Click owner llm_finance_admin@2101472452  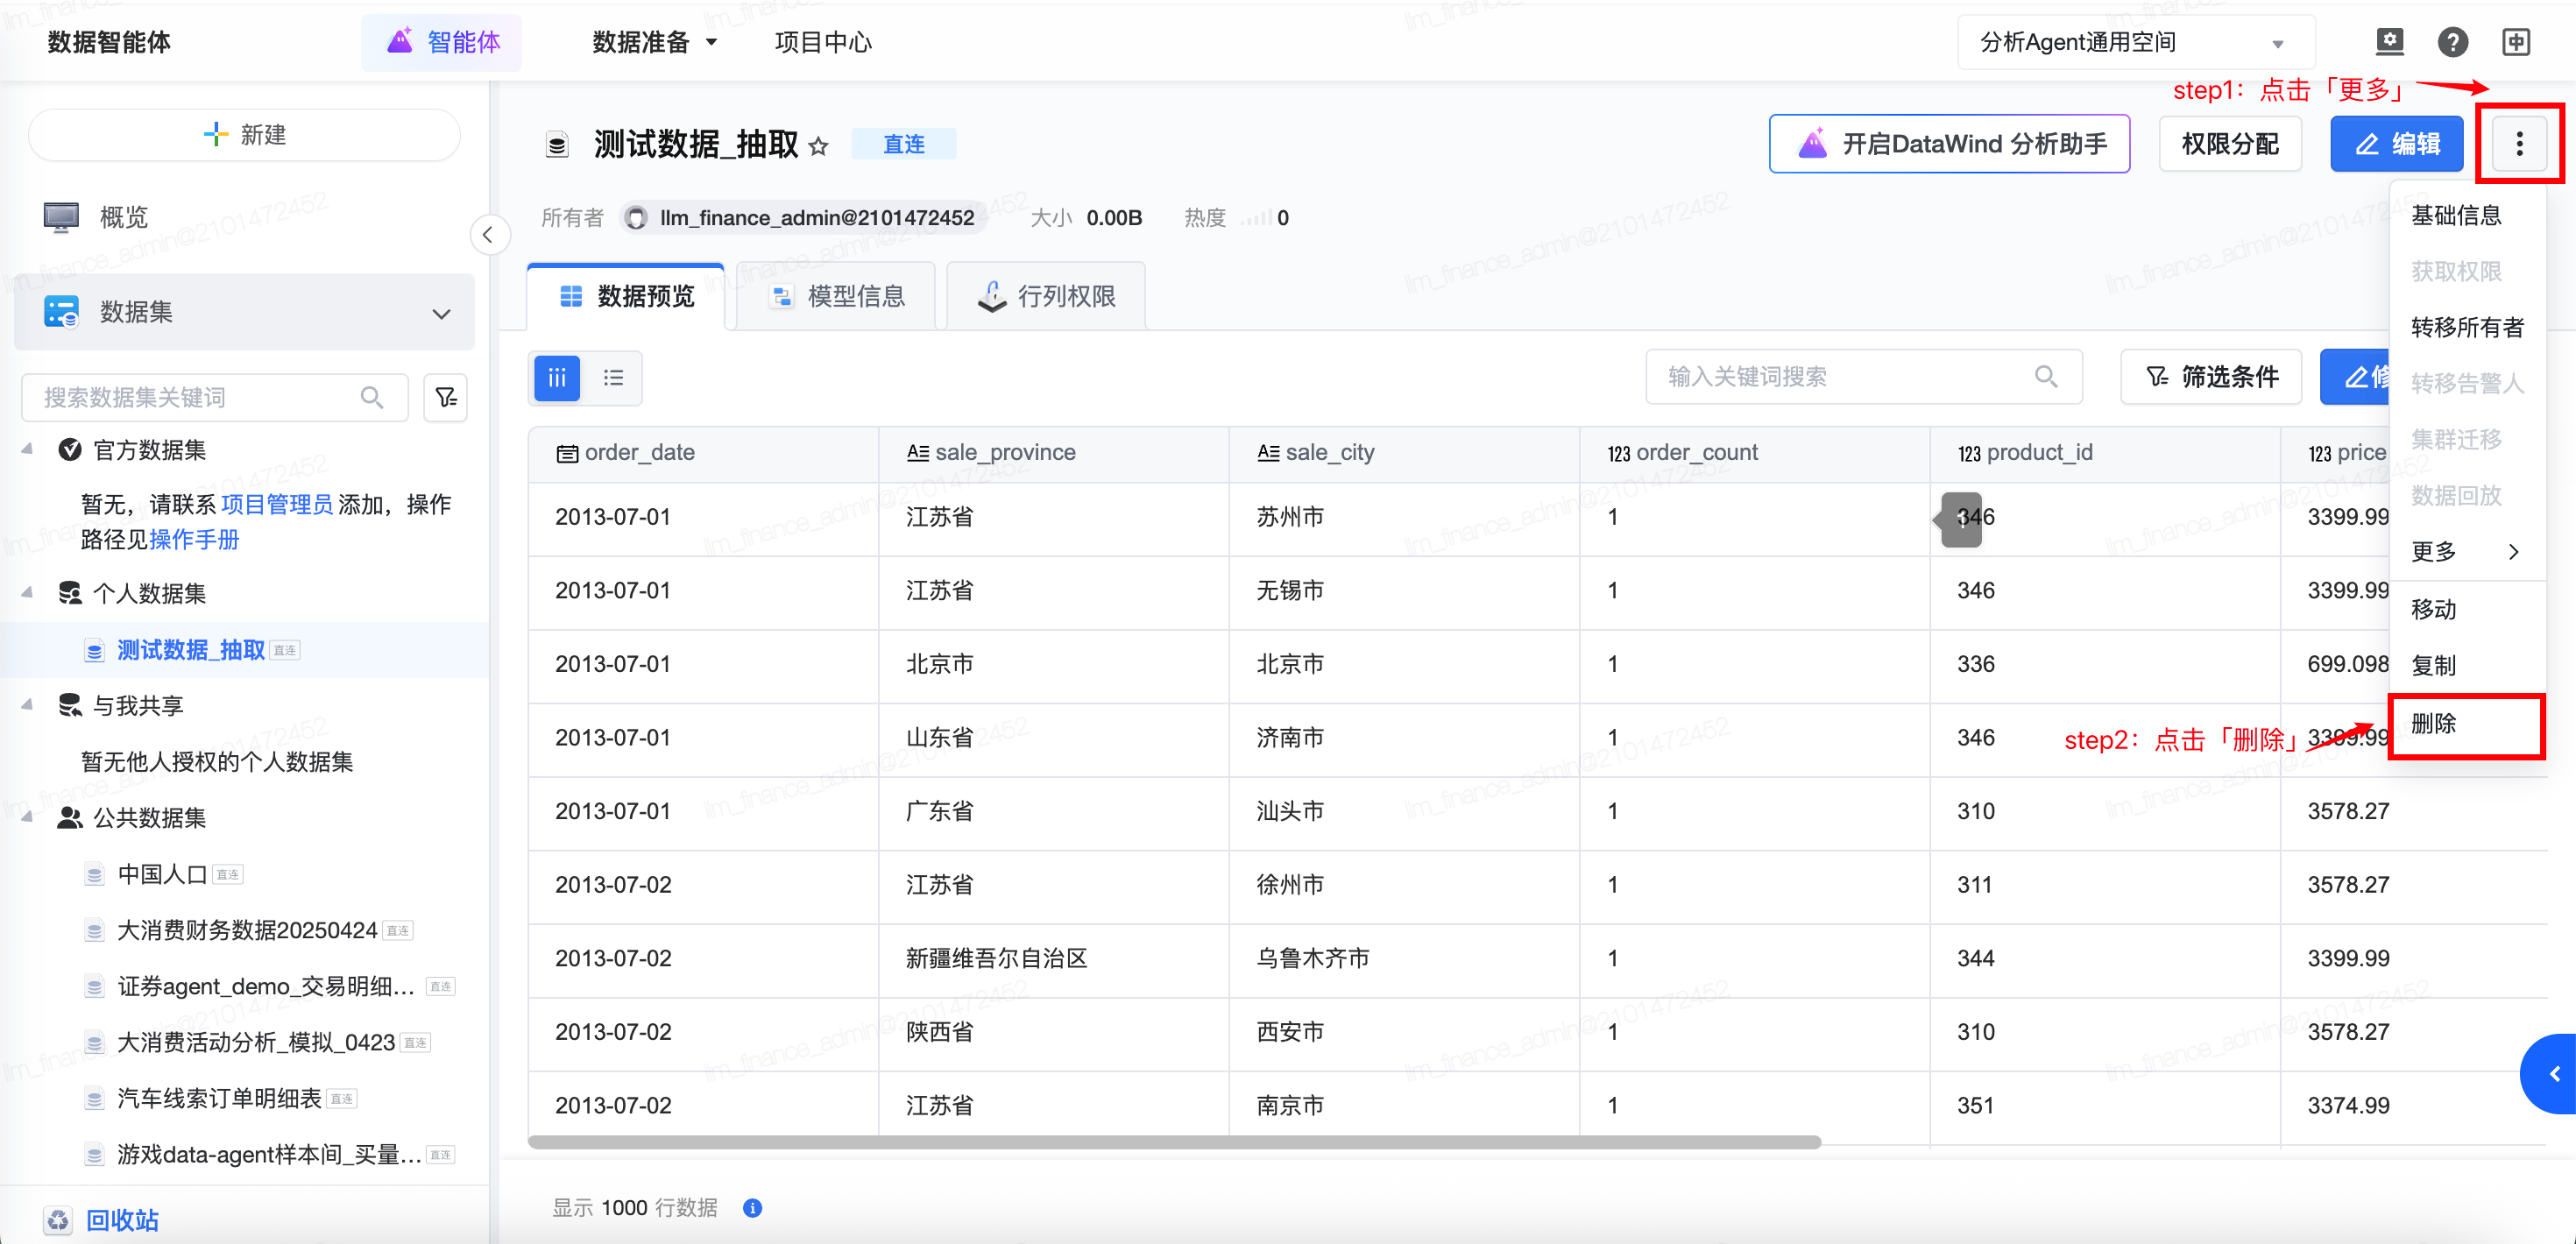(x=803, y=217)
